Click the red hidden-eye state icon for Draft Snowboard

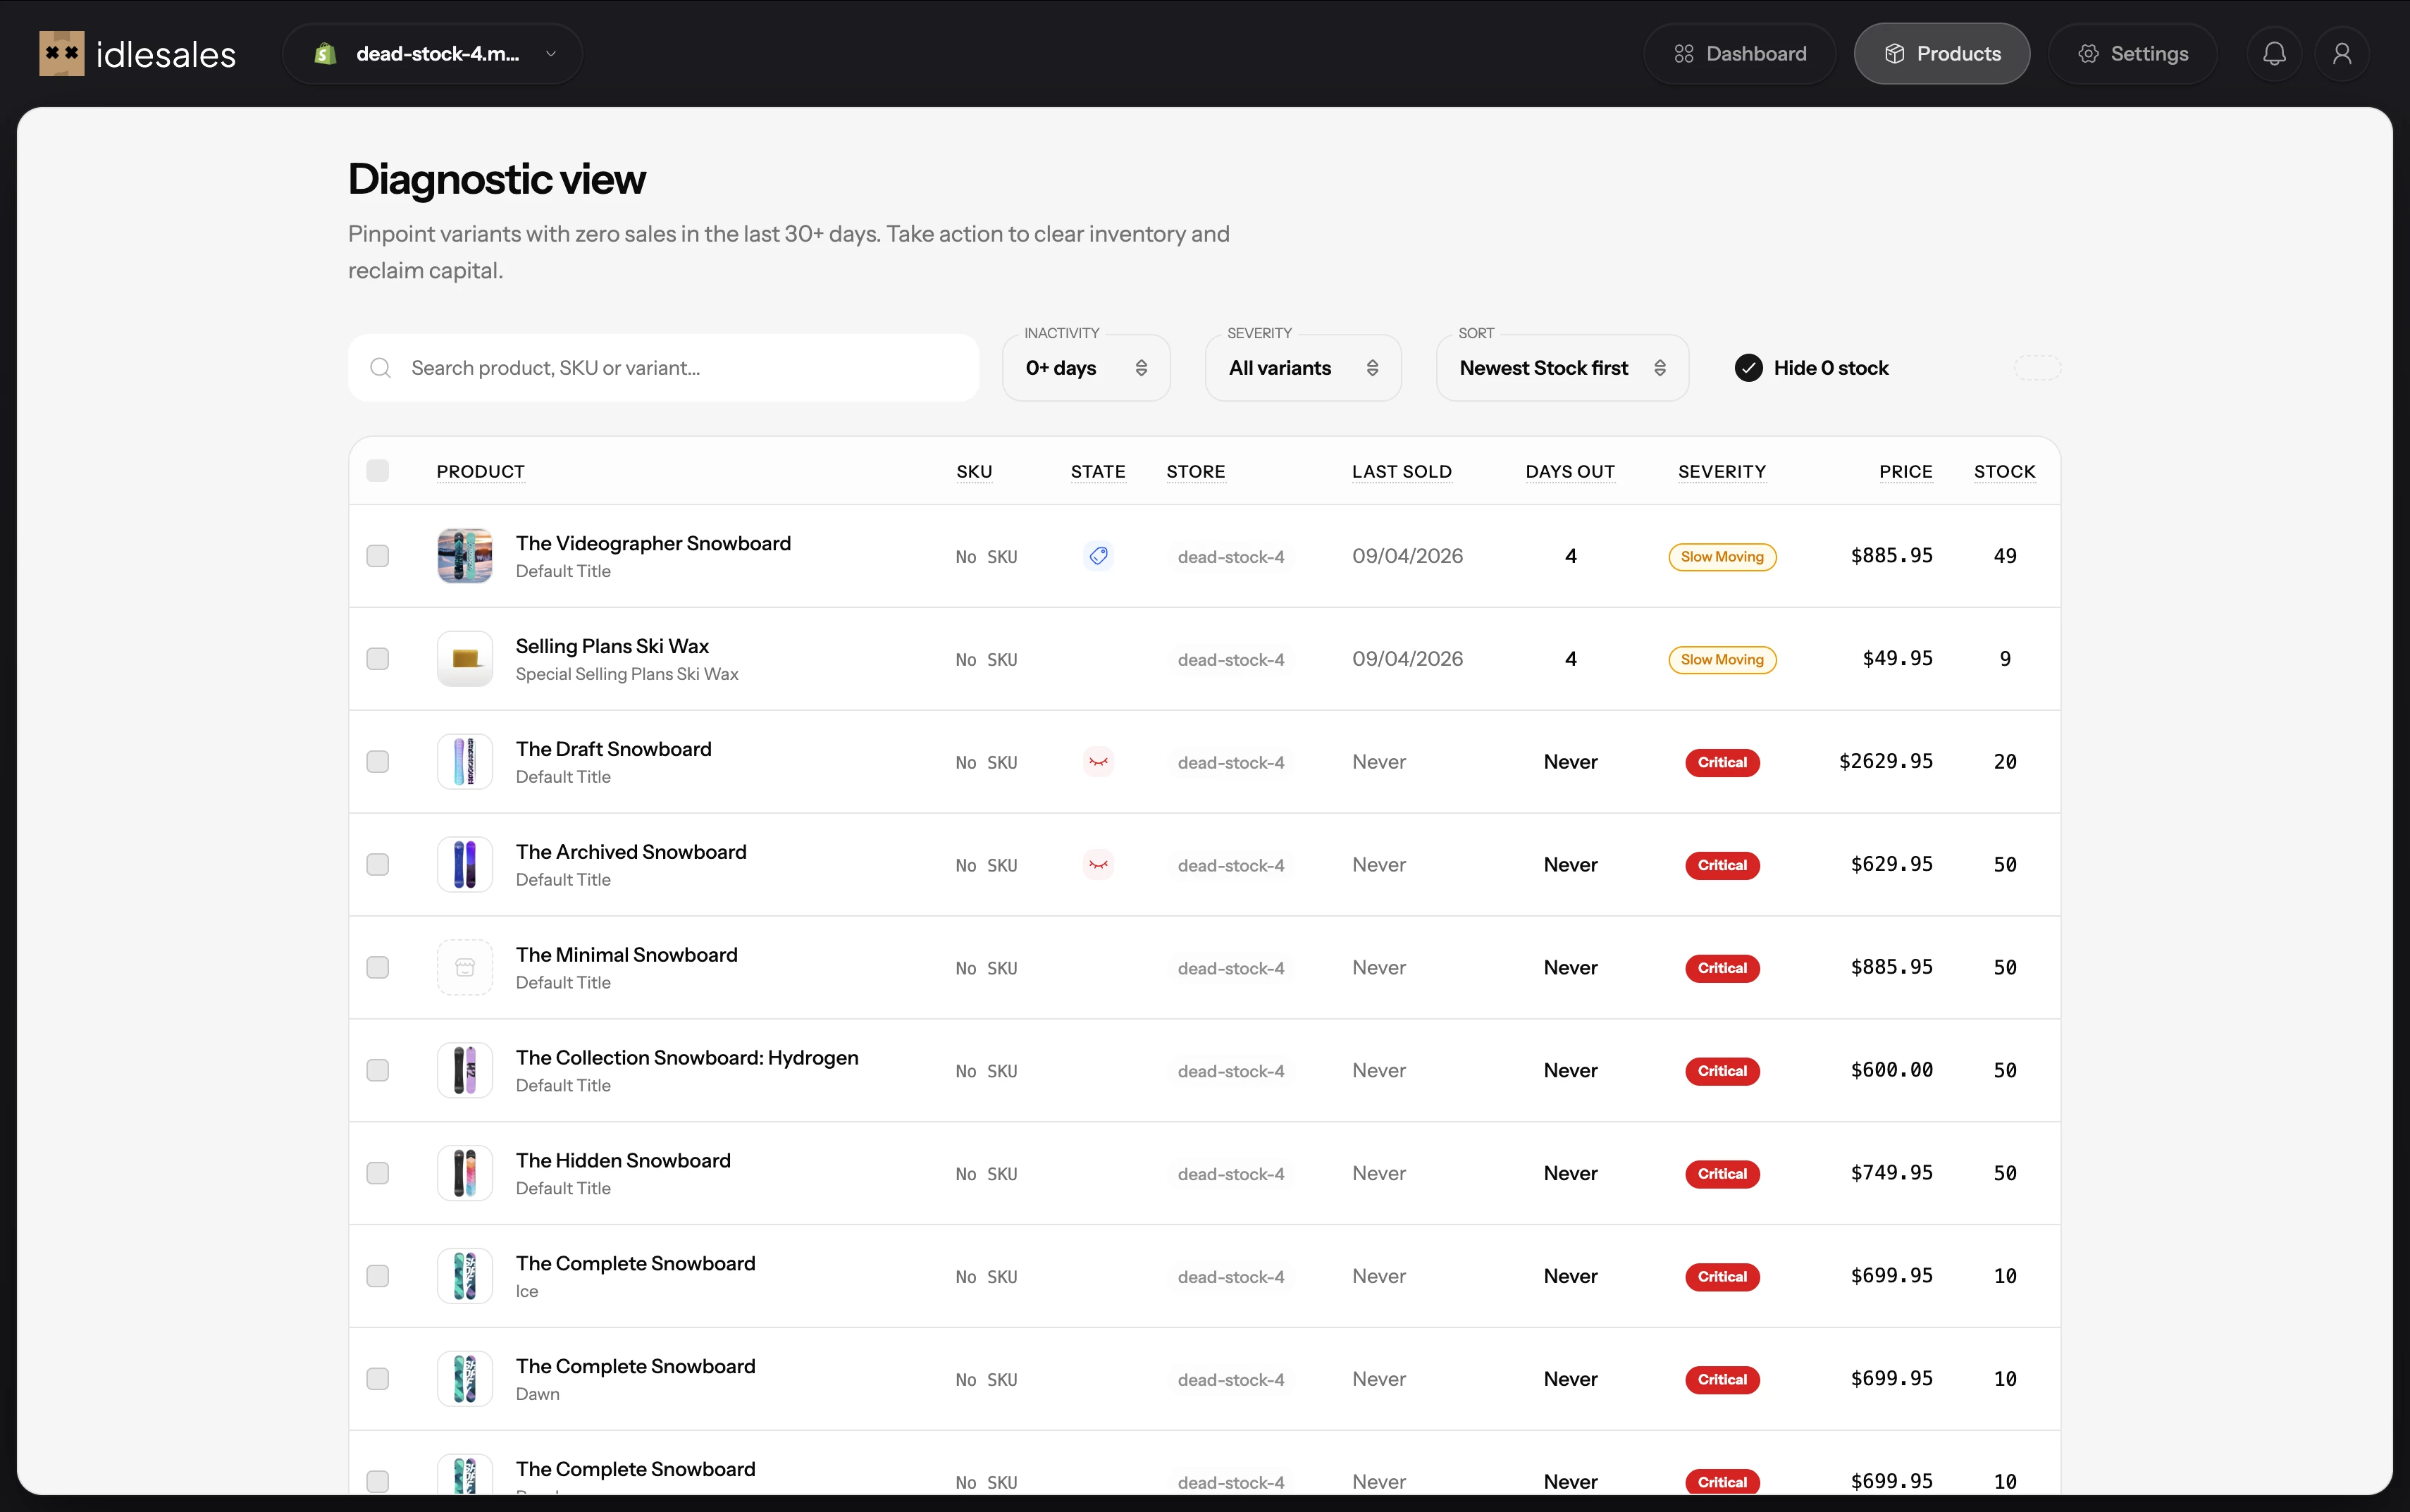(x=1098, y=761)
